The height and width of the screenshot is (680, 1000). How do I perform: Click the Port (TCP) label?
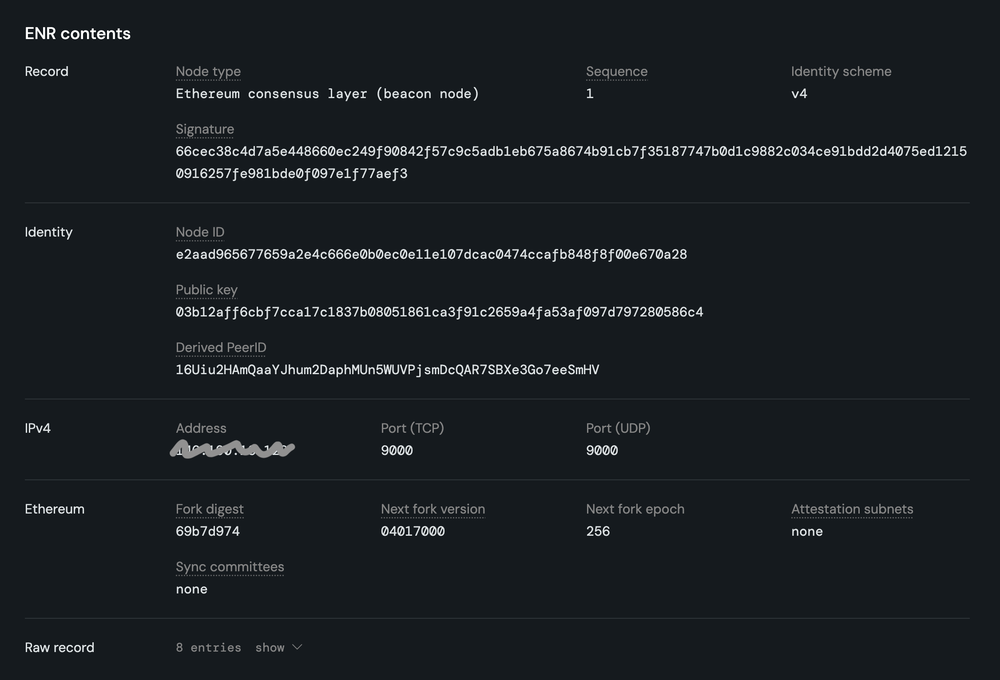[x=412, y=428]
